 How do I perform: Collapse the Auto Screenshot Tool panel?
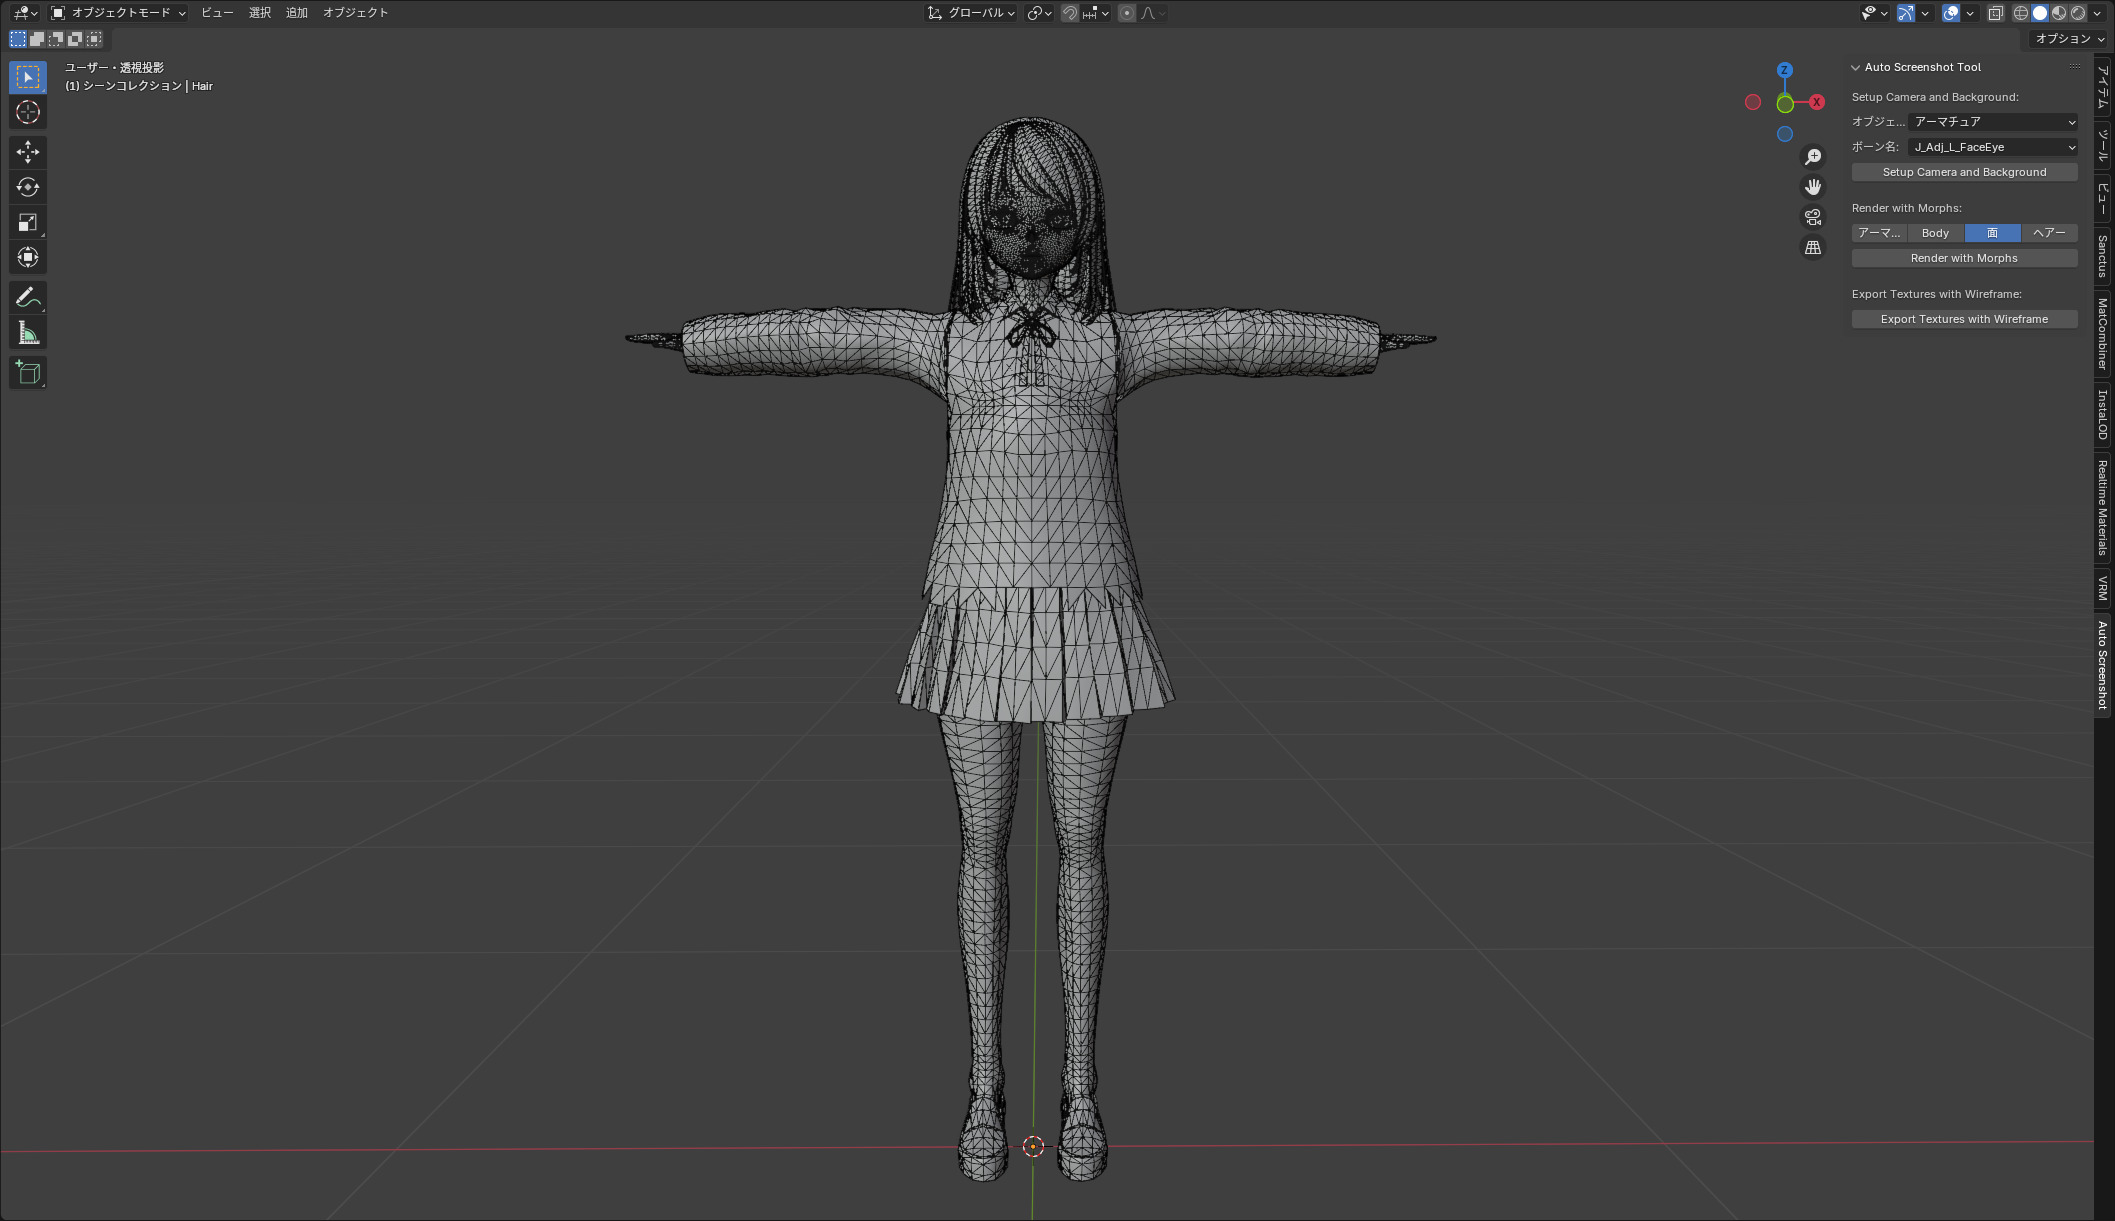click(x=1856, y=67)
